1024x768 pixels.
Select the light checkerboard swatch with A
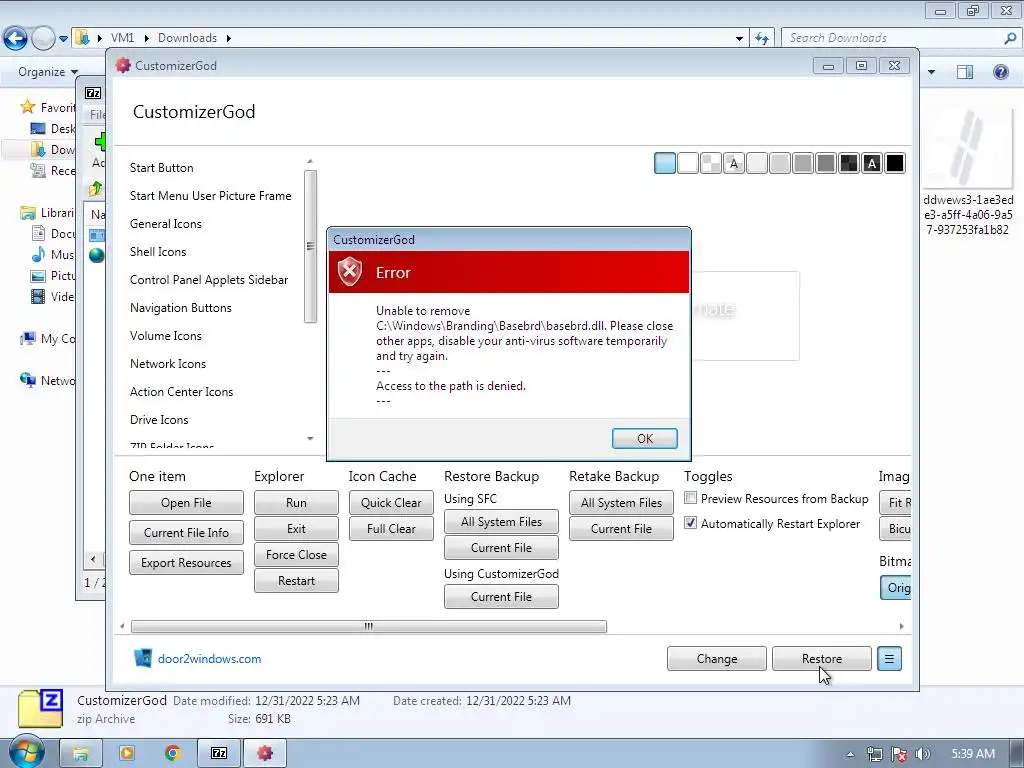734,163
